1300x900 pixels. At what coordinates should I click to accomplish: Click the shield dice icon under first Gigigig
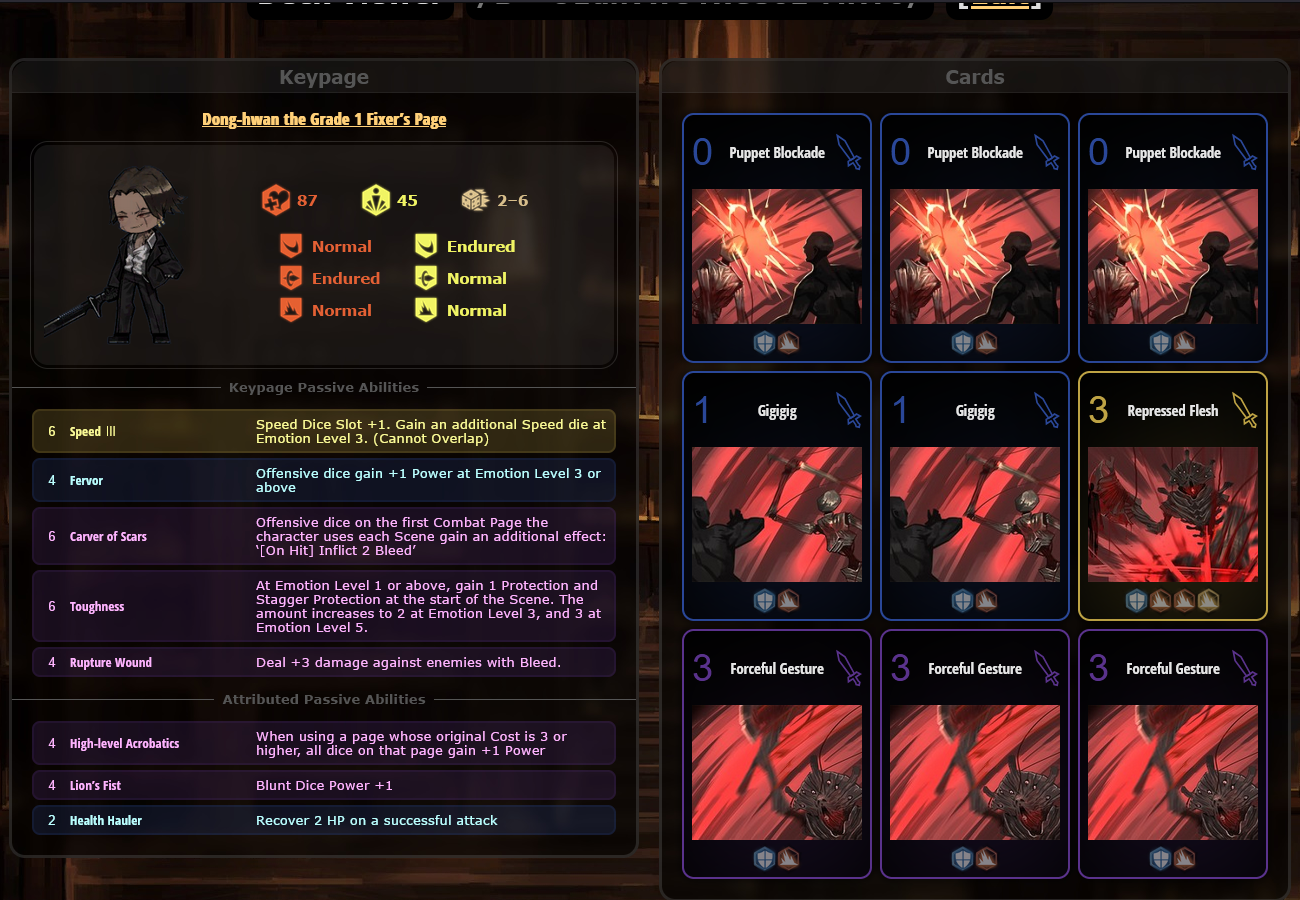pos(764,600)
